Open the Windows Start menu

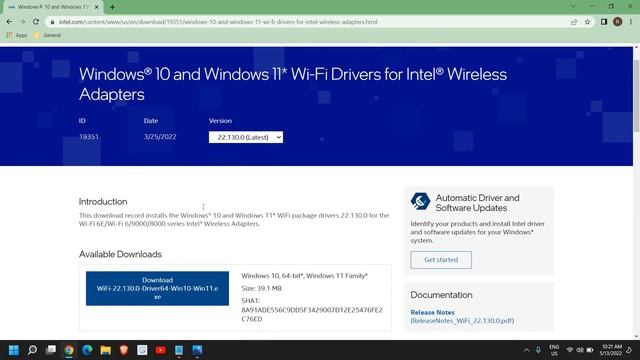pyautogui.click(x=13, y=350)
